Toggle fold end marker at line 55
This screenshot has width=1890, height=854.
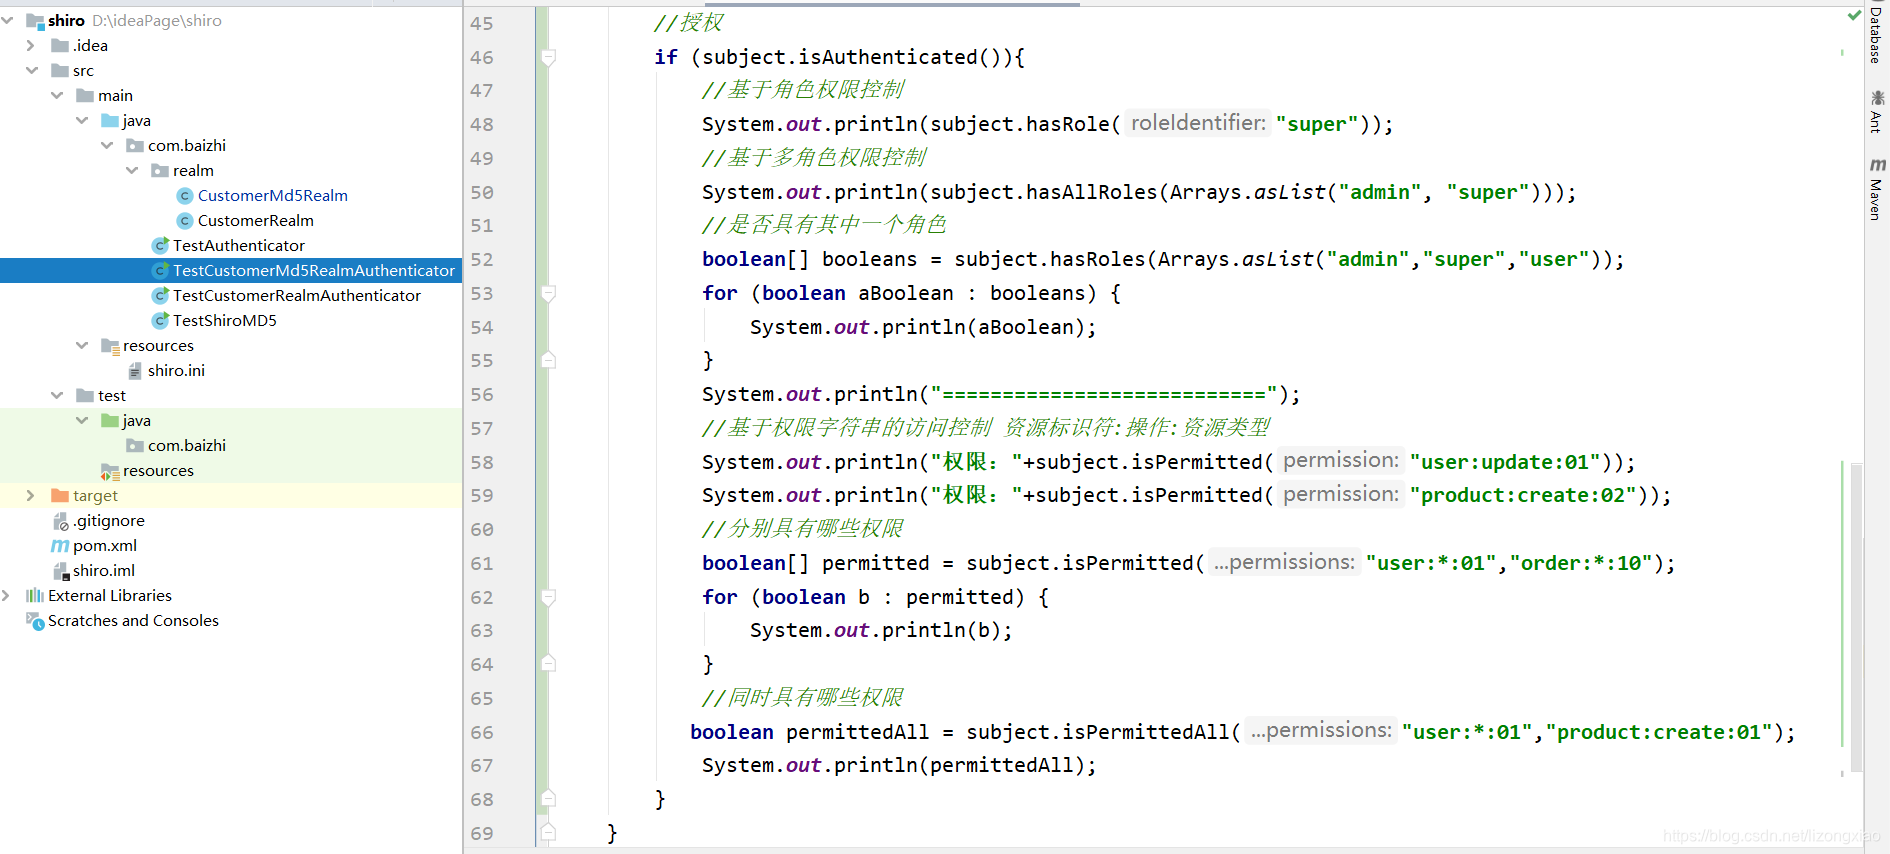(548, 360)
